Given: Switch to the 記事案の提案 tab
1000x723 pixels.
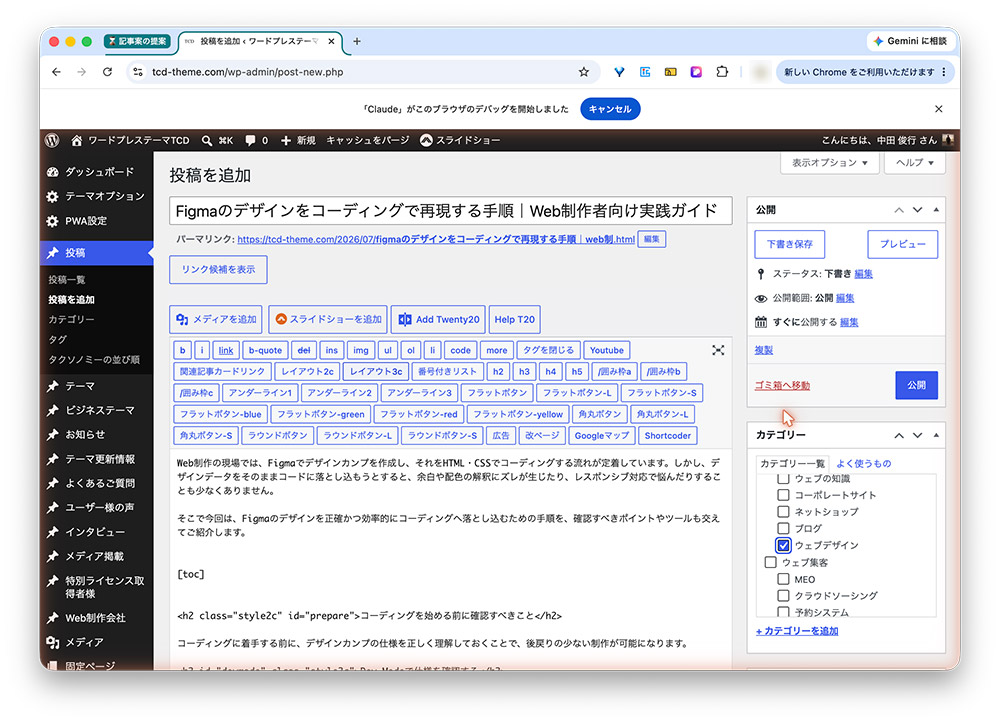Looking at the screenshot, I should pyautogui.click(x=137, y=41).
